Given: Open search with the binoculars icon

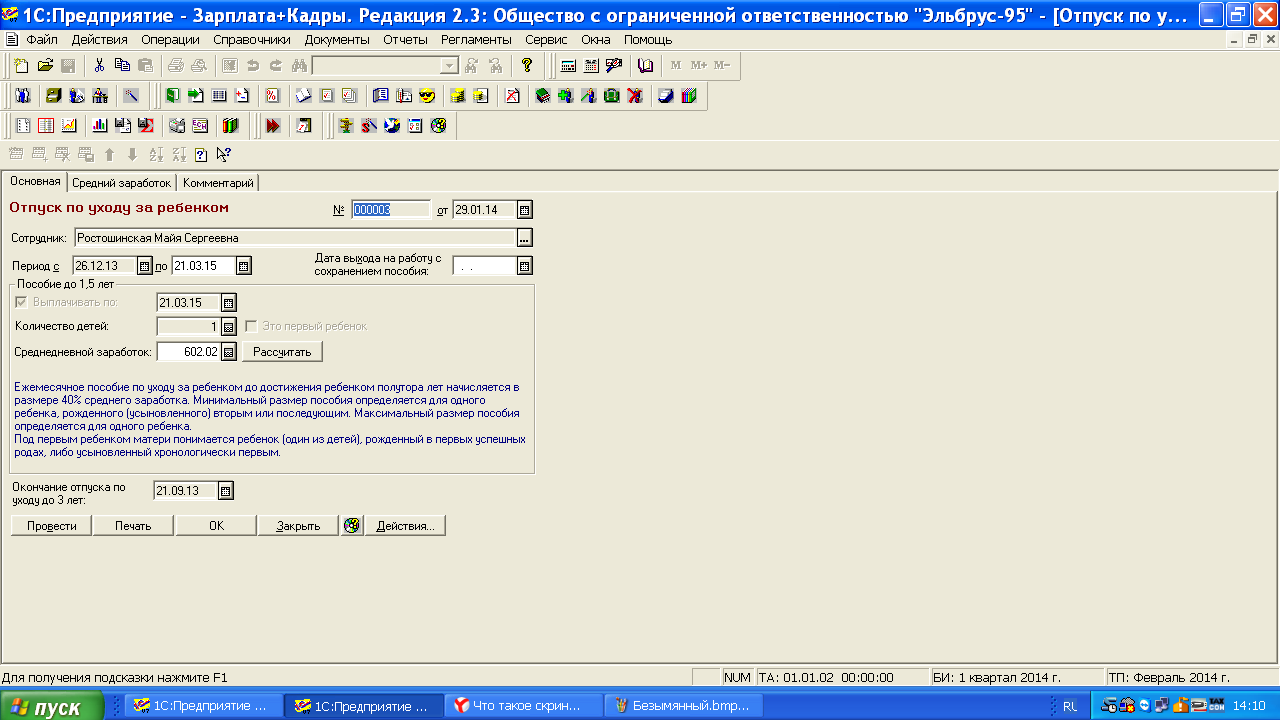Looking at the screenshot, I should pos(299,66).
